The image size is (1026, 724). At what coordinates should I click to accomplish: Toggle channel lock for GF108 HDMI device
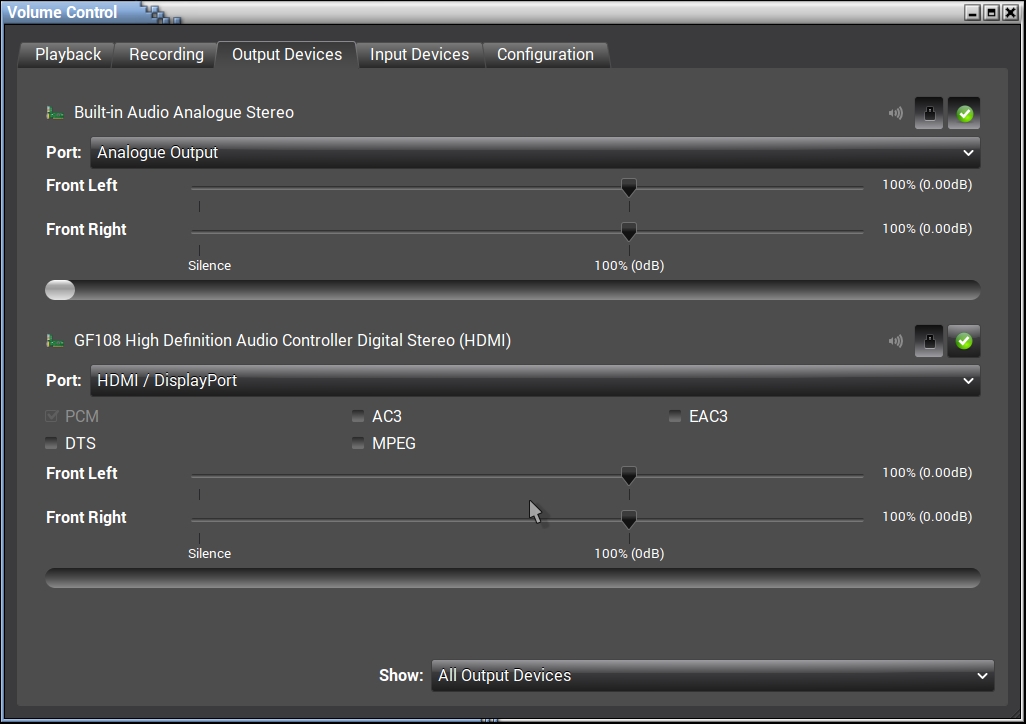tap(929, 341)
